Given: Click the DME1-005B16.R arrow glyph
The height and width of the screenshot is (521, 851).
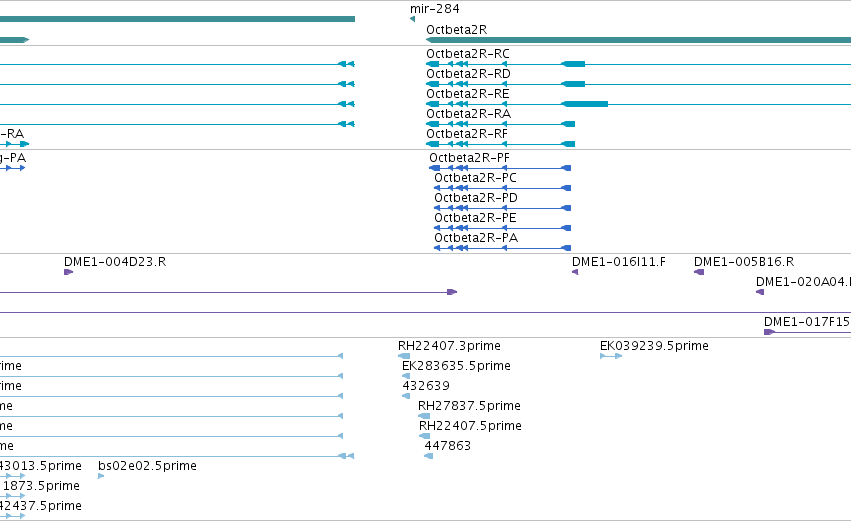Looking at the screenshot, I should pyautogui.click(x=699, y=272).
